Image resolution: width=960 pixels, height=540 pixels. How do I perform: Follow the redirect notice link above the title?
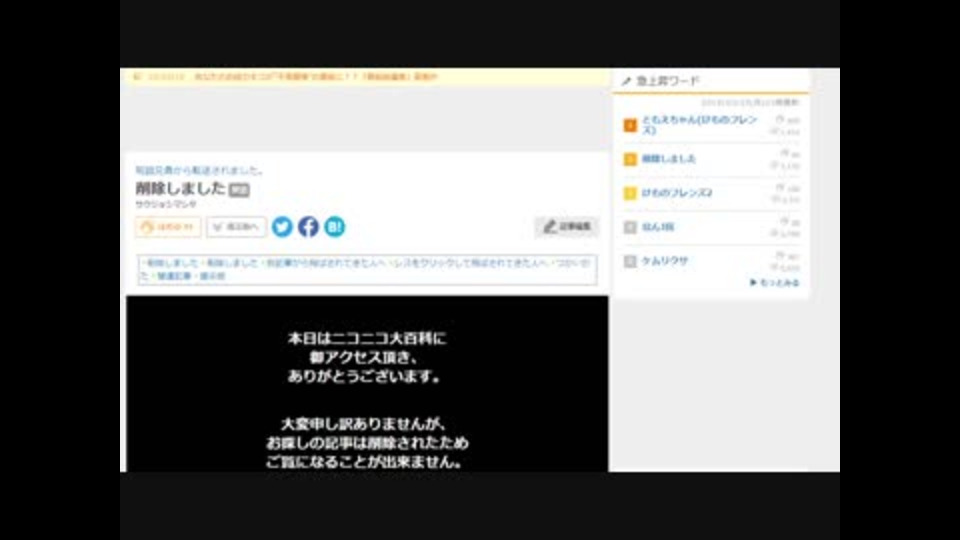[200, 170]
